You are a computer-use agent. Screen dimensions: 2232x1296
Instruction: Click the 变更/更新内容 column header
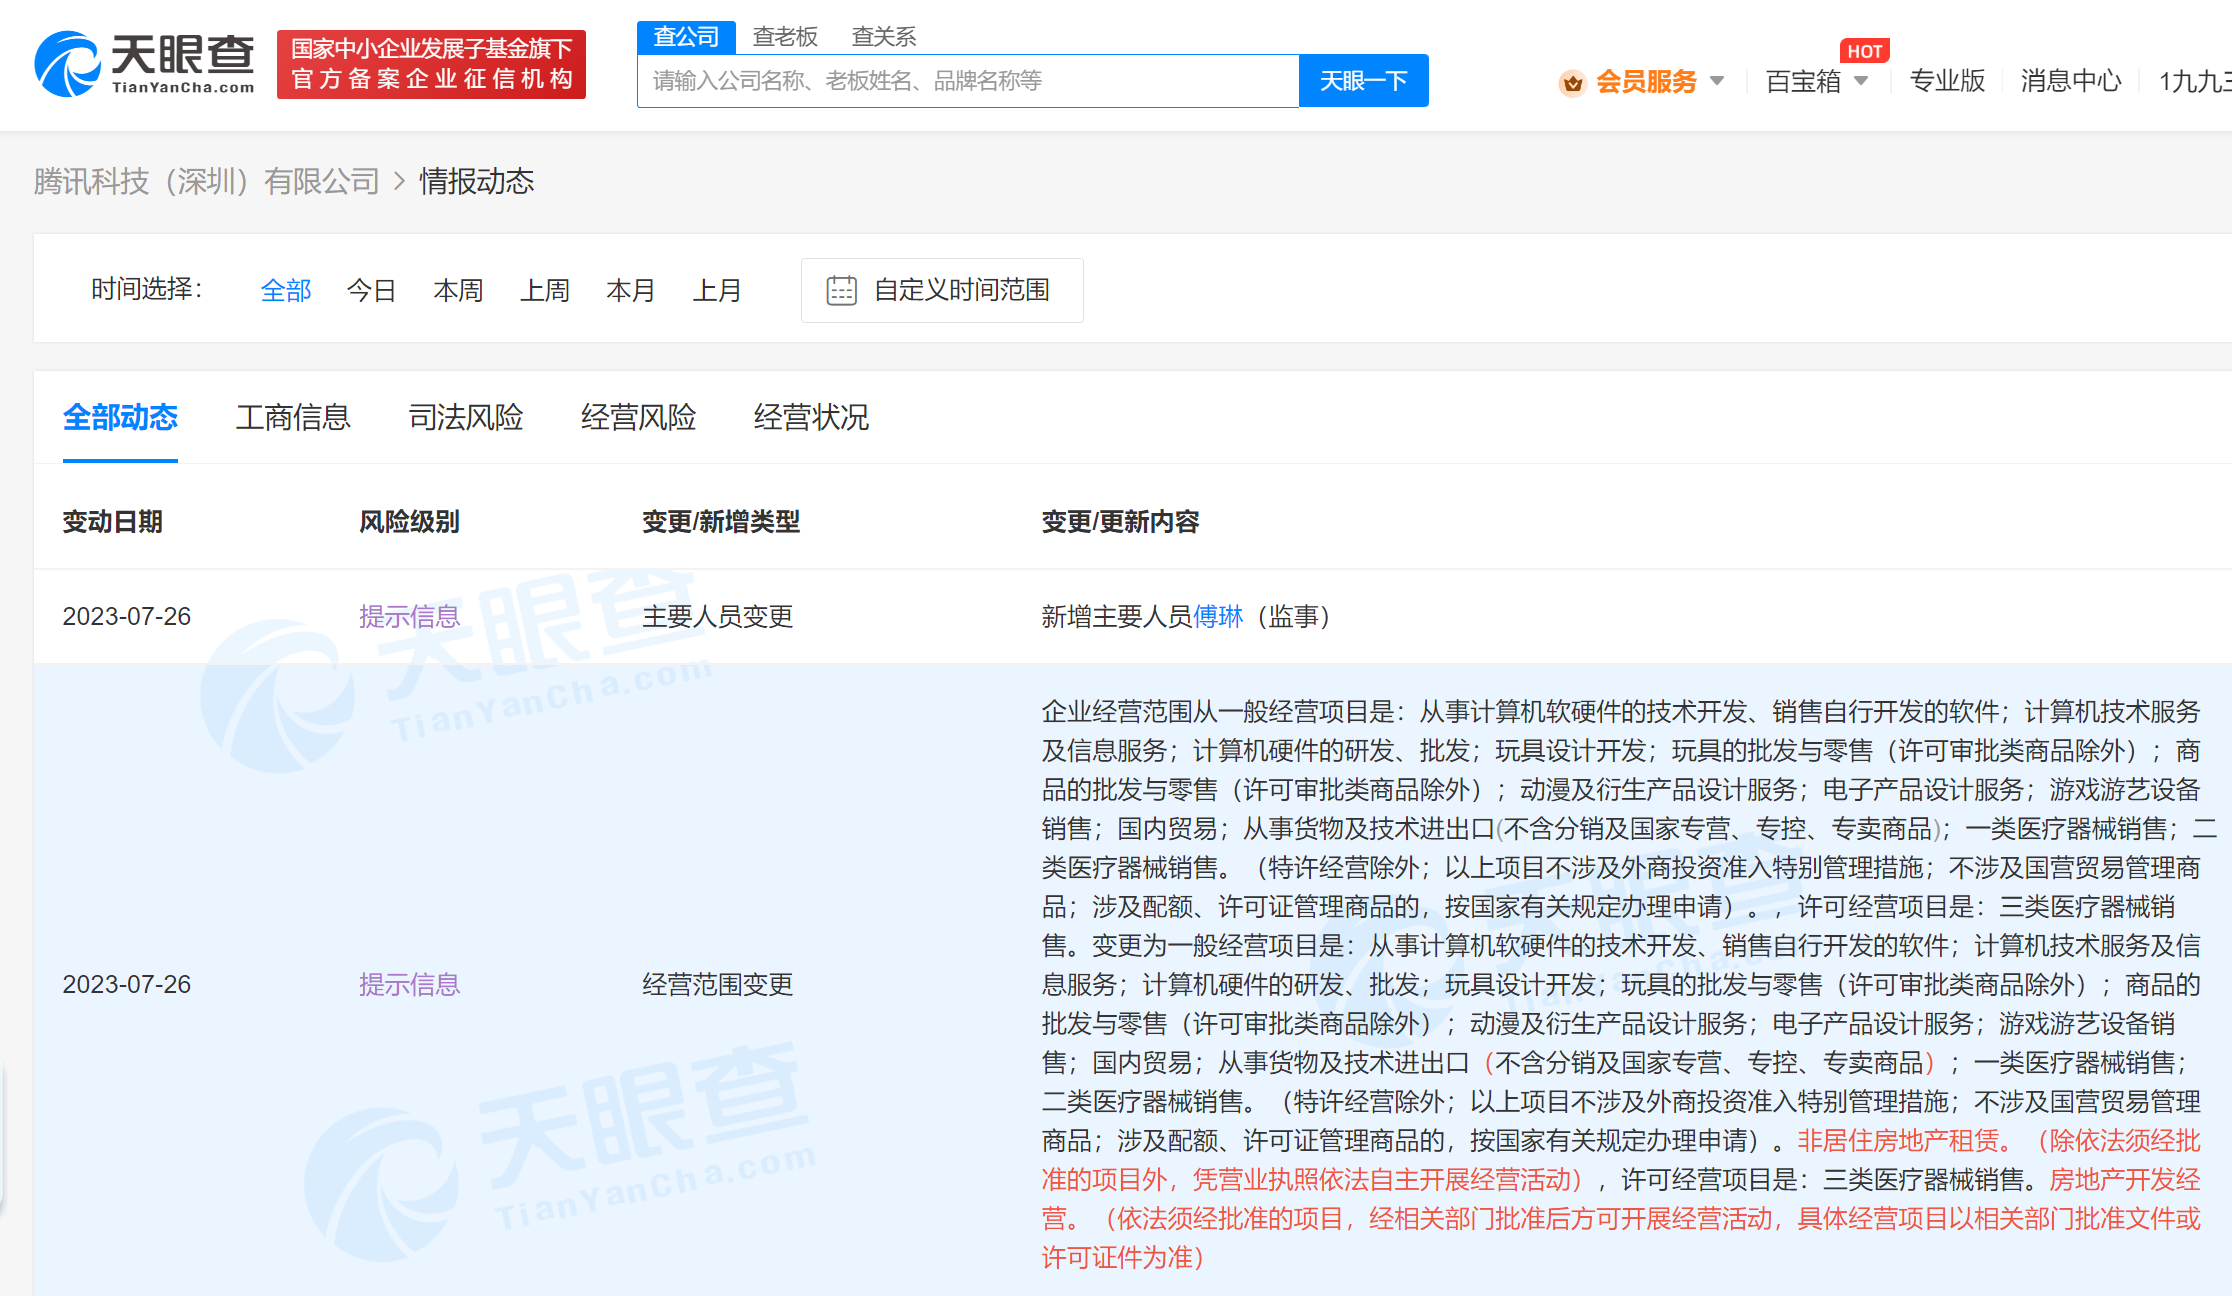pyautogui.click(x=1120, y=521)
